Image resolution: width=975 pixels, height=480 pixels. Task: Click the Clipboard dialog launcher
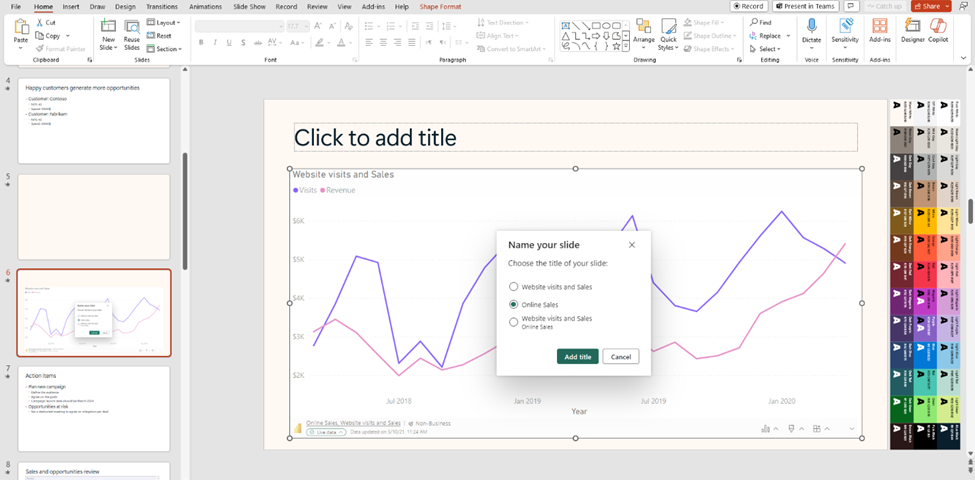click(x=90, y=60)
